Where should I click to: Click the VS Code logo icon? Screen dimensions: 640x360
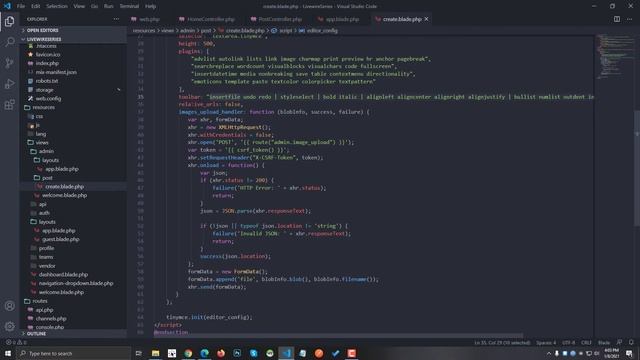7,6
